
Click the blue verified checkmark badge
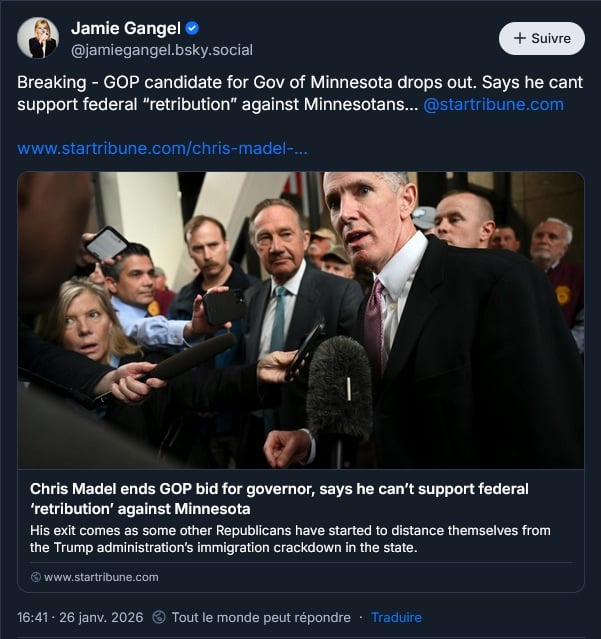[192, 28]
